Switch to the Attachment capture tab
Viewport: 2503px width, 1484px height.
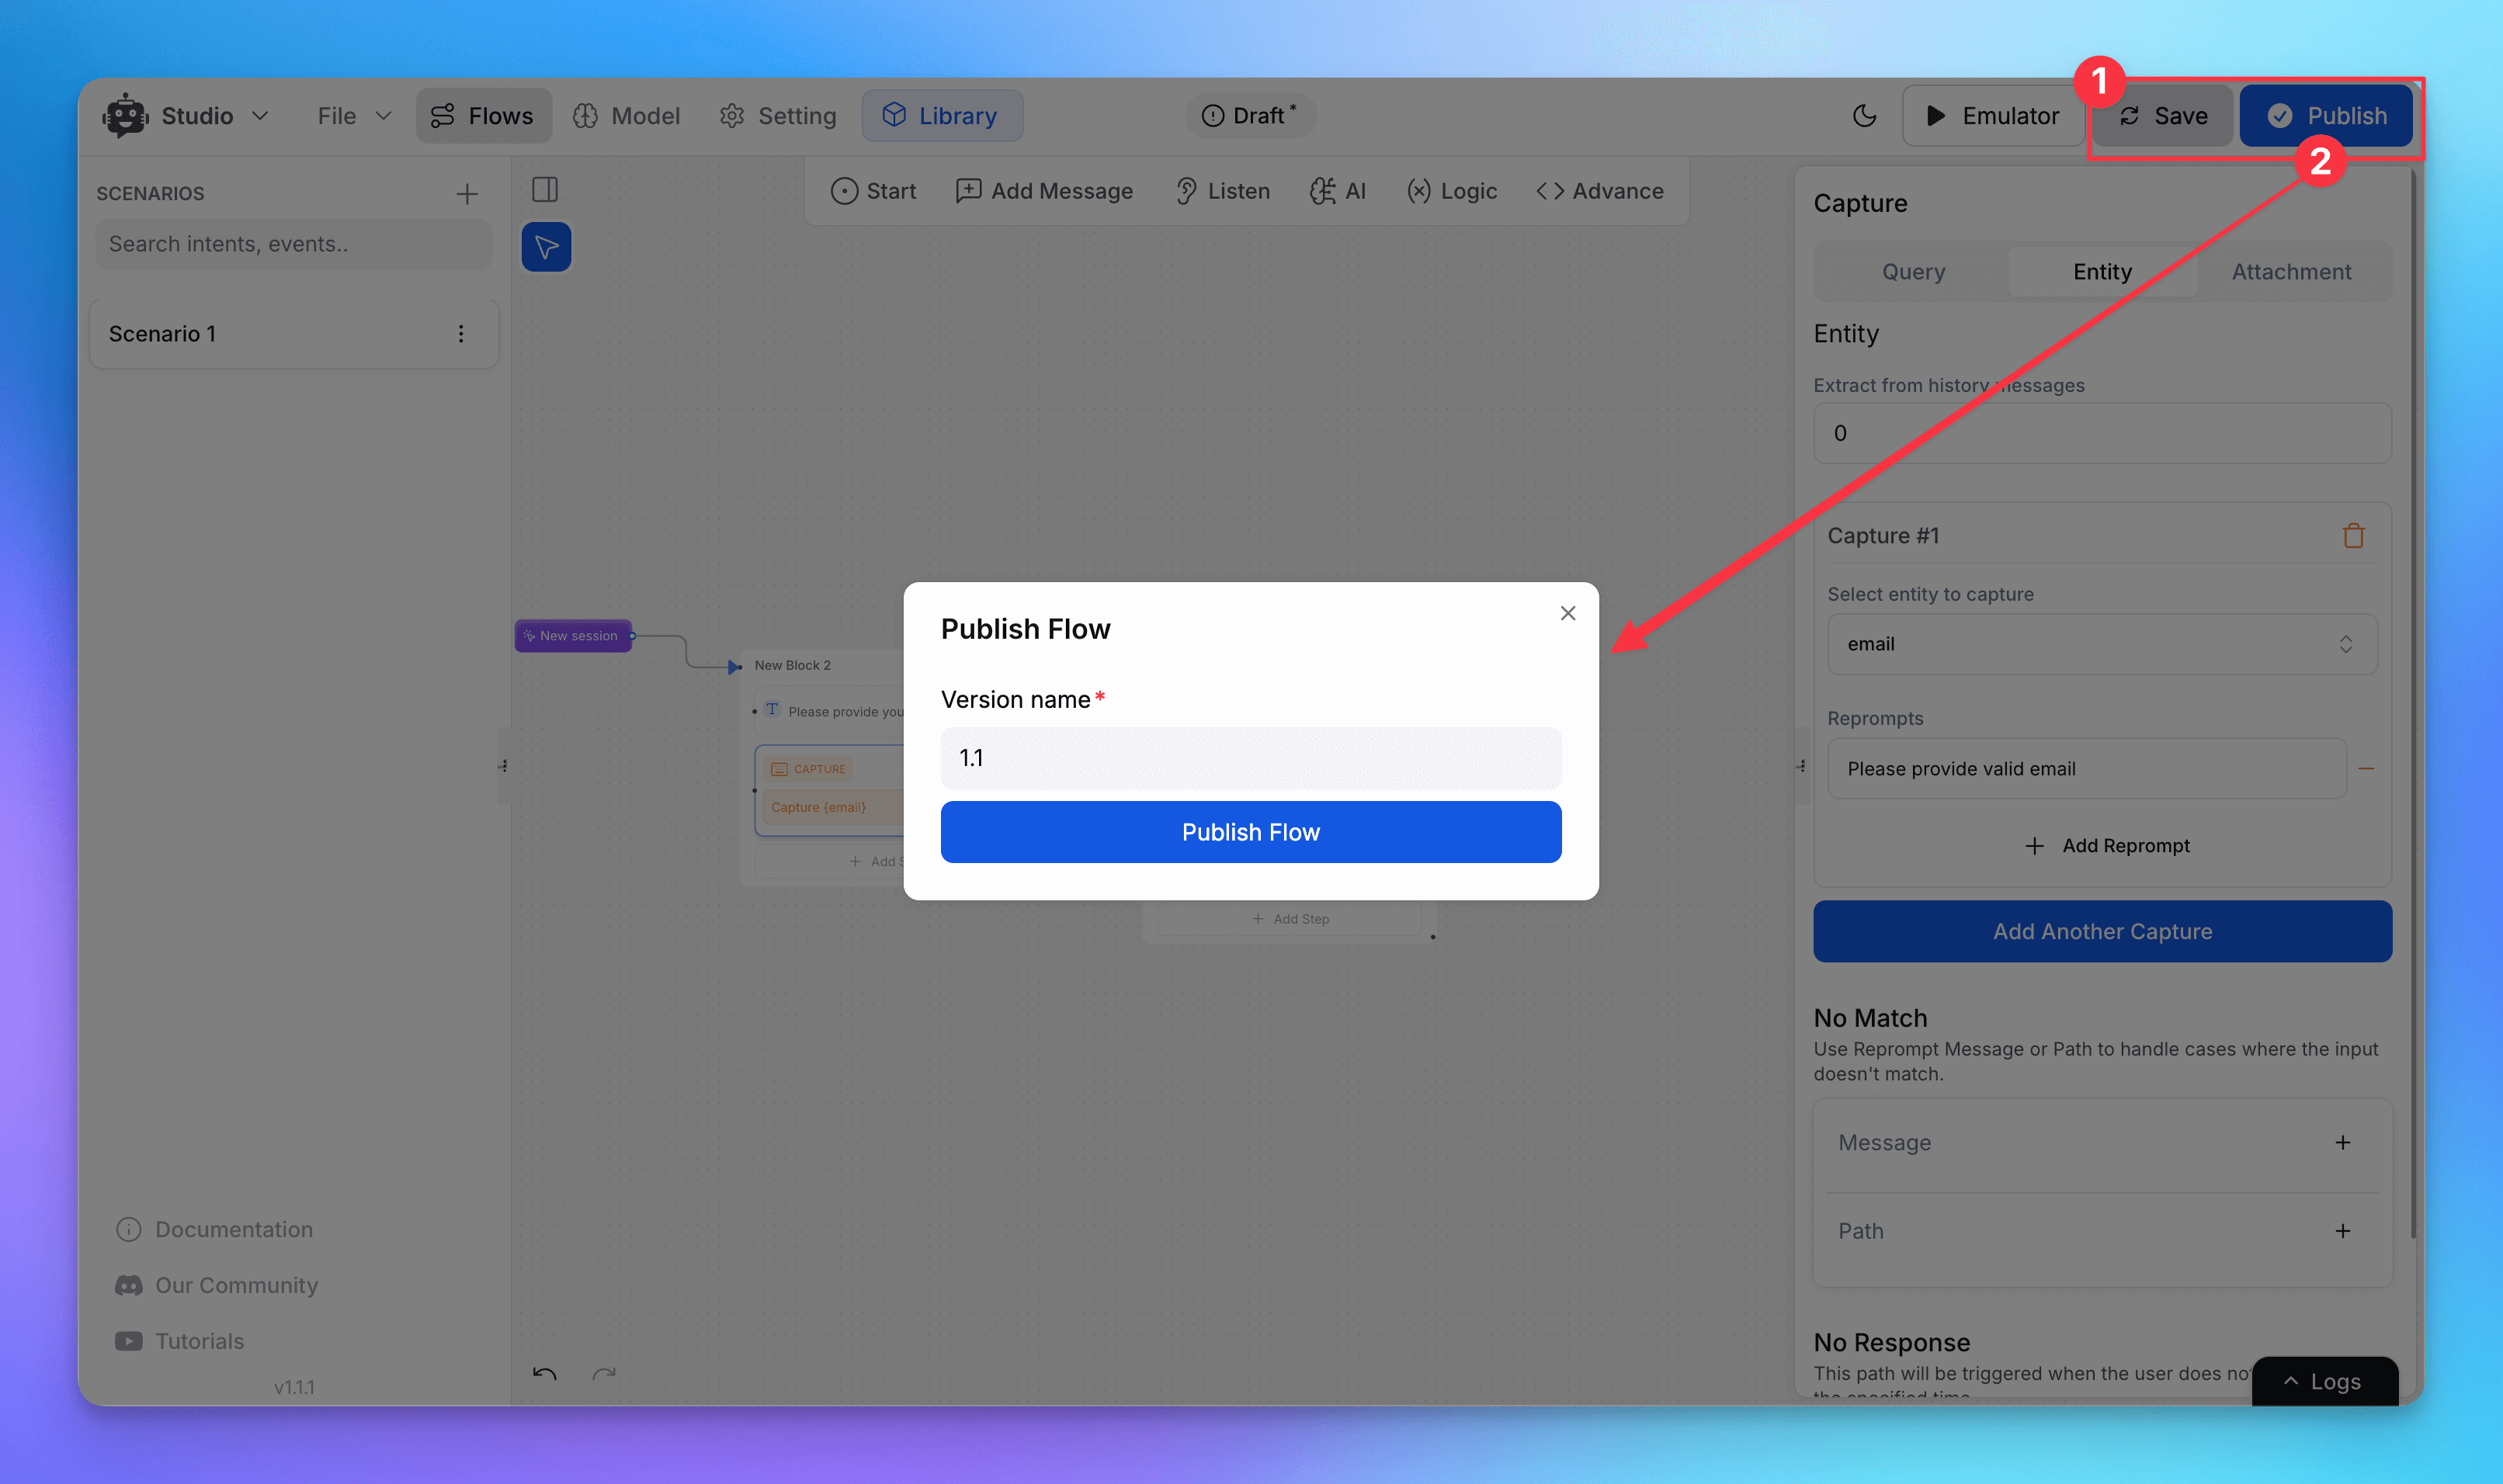pyautogui.click(x=2291, y=272)
